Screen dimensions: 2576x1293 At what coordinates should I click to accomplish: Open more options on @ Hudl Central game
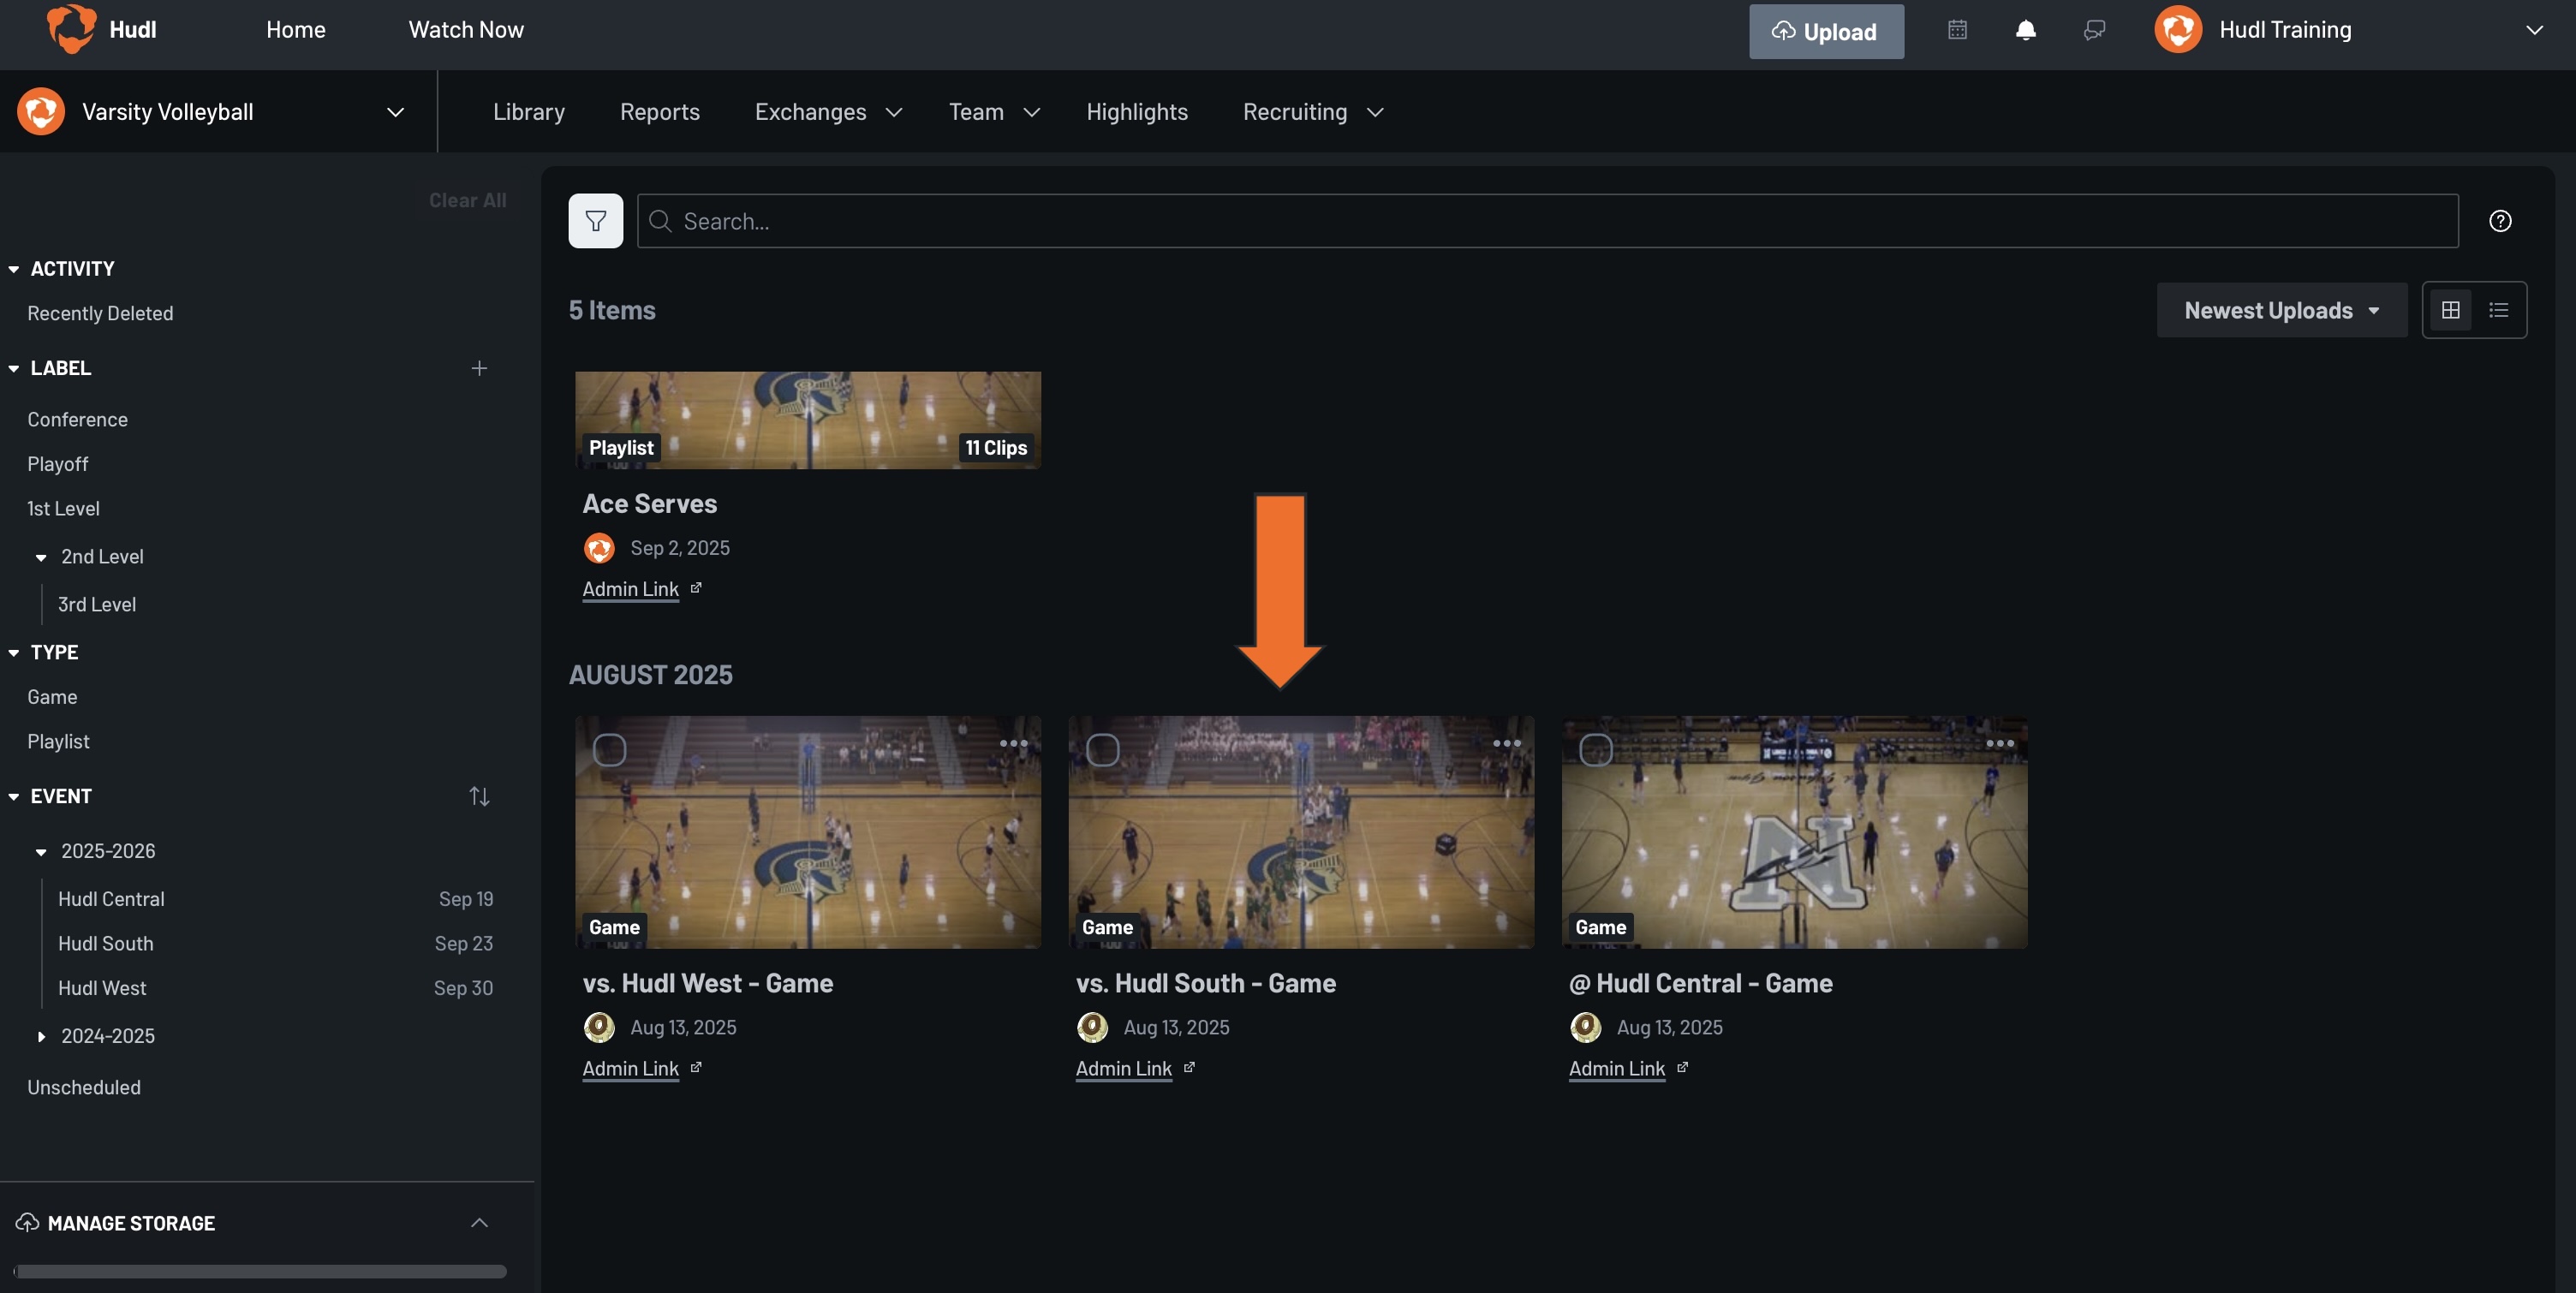[x=1999, y=743]
